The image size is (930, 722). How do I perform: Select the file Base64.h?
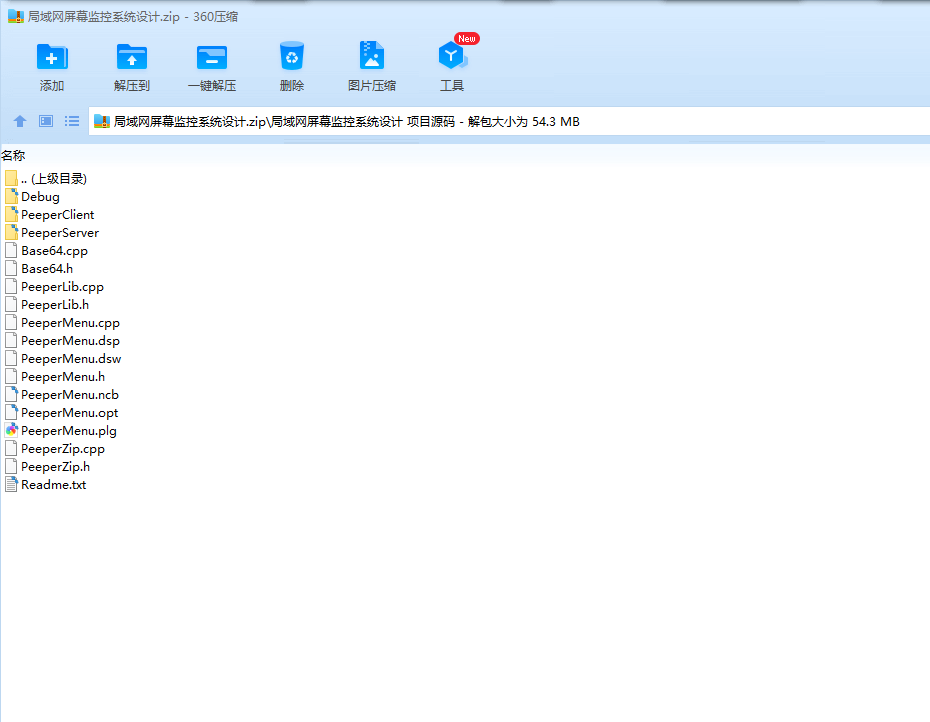[39, 269]
